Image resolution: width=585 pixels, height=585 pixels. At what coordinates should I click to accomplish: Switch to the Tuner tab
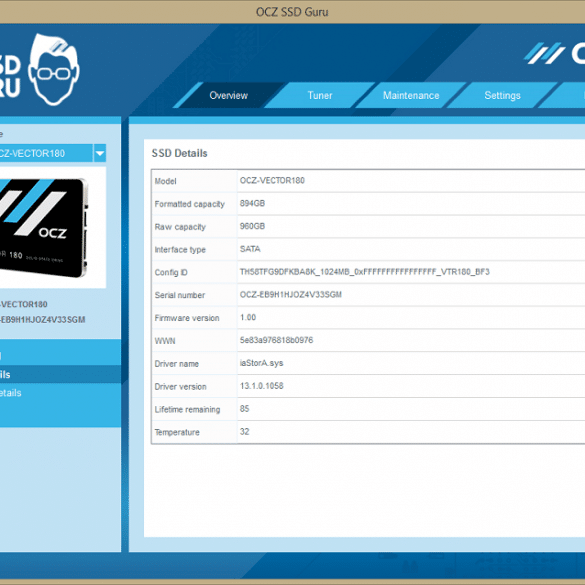[x=320, y=96]
